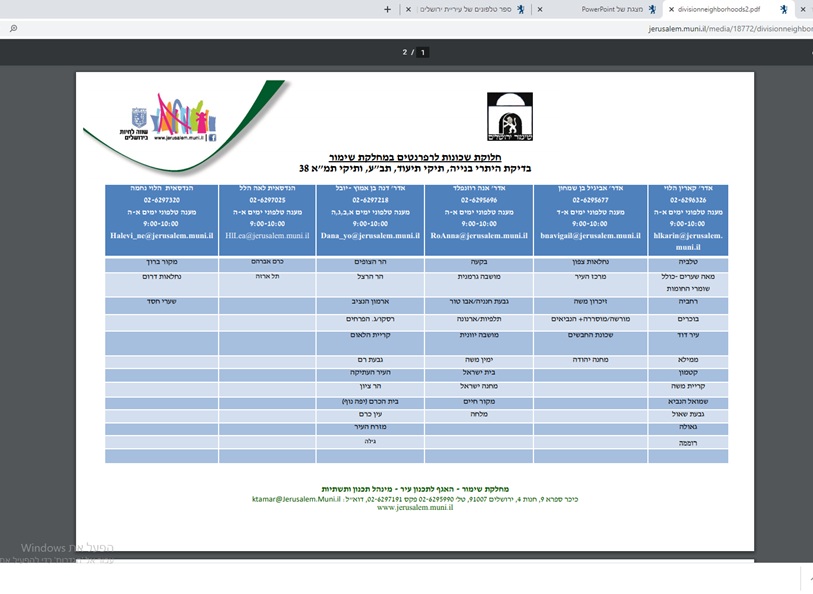The height and width of the screenshot is (594, 813).
Task: Click the table cell גבעת שאול
Action: click(688, 415)
